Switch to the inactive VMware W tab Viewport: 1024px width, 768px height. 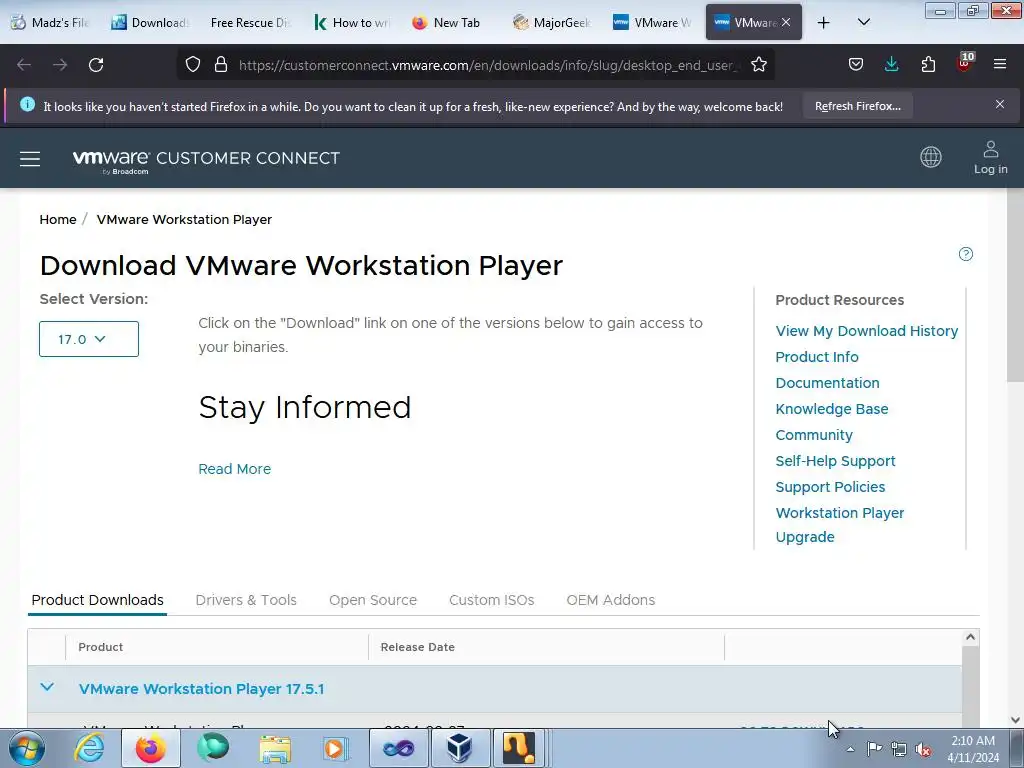click(652, 23)
